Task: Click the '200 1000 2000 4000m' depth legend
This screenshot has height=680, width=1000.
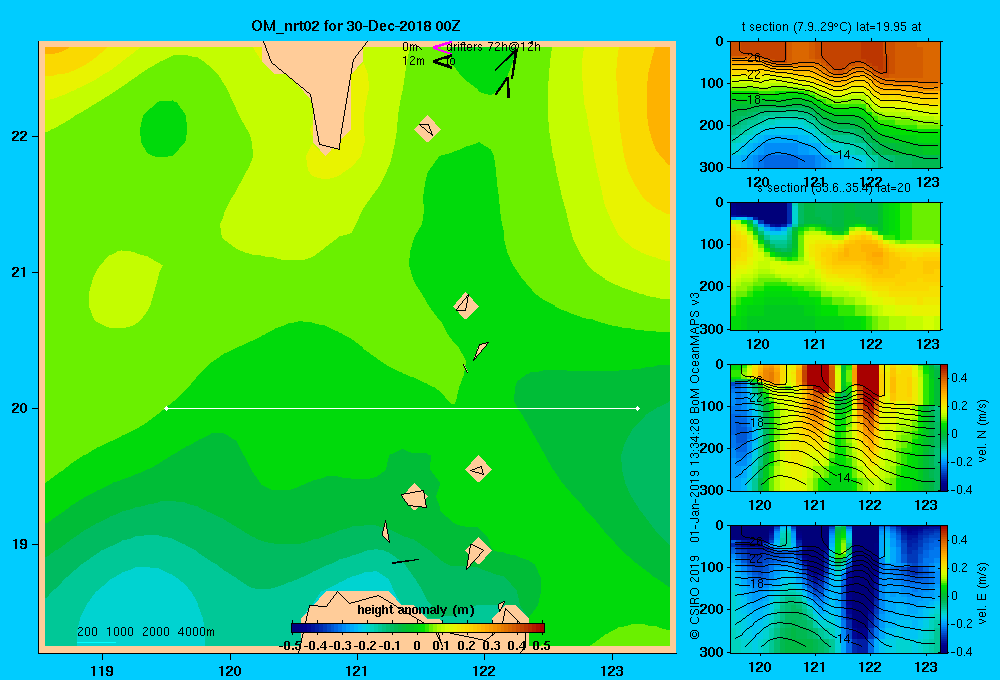Action: (146, 632)
